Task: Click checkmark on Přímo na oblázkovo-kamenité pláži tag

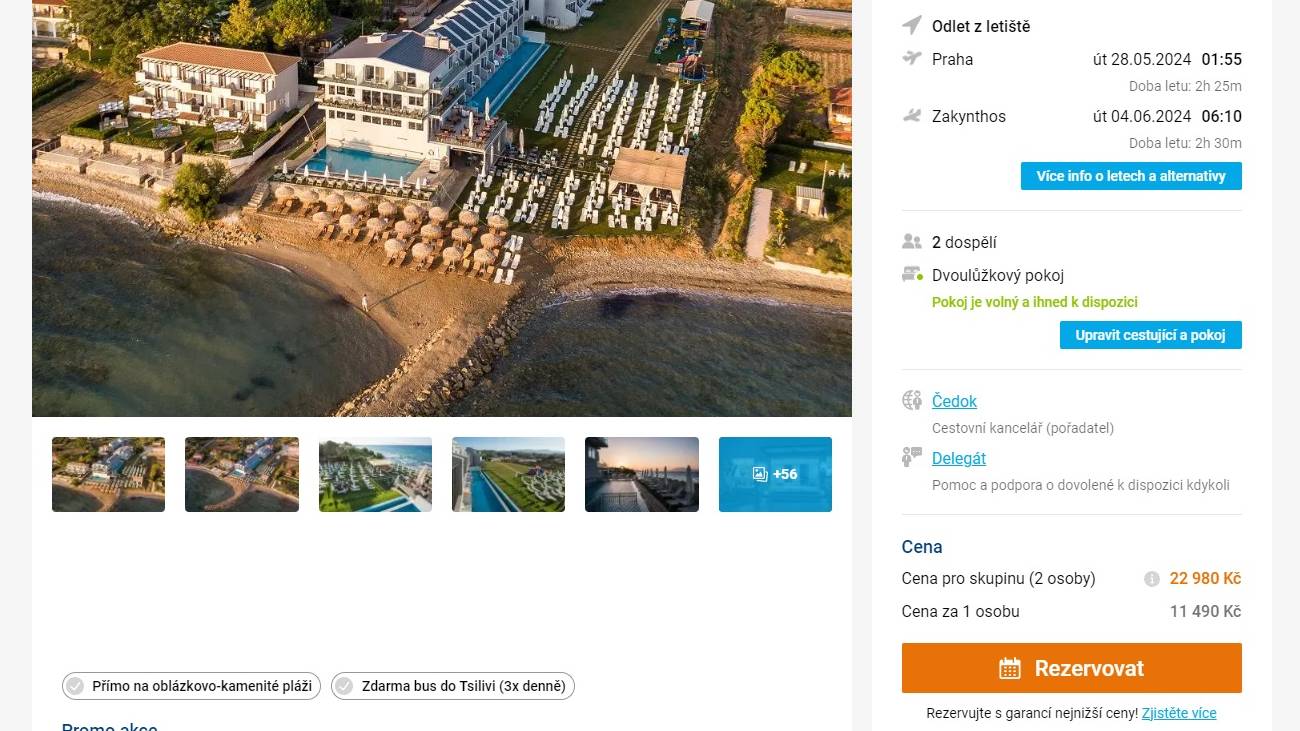Action: pos(75,686)
